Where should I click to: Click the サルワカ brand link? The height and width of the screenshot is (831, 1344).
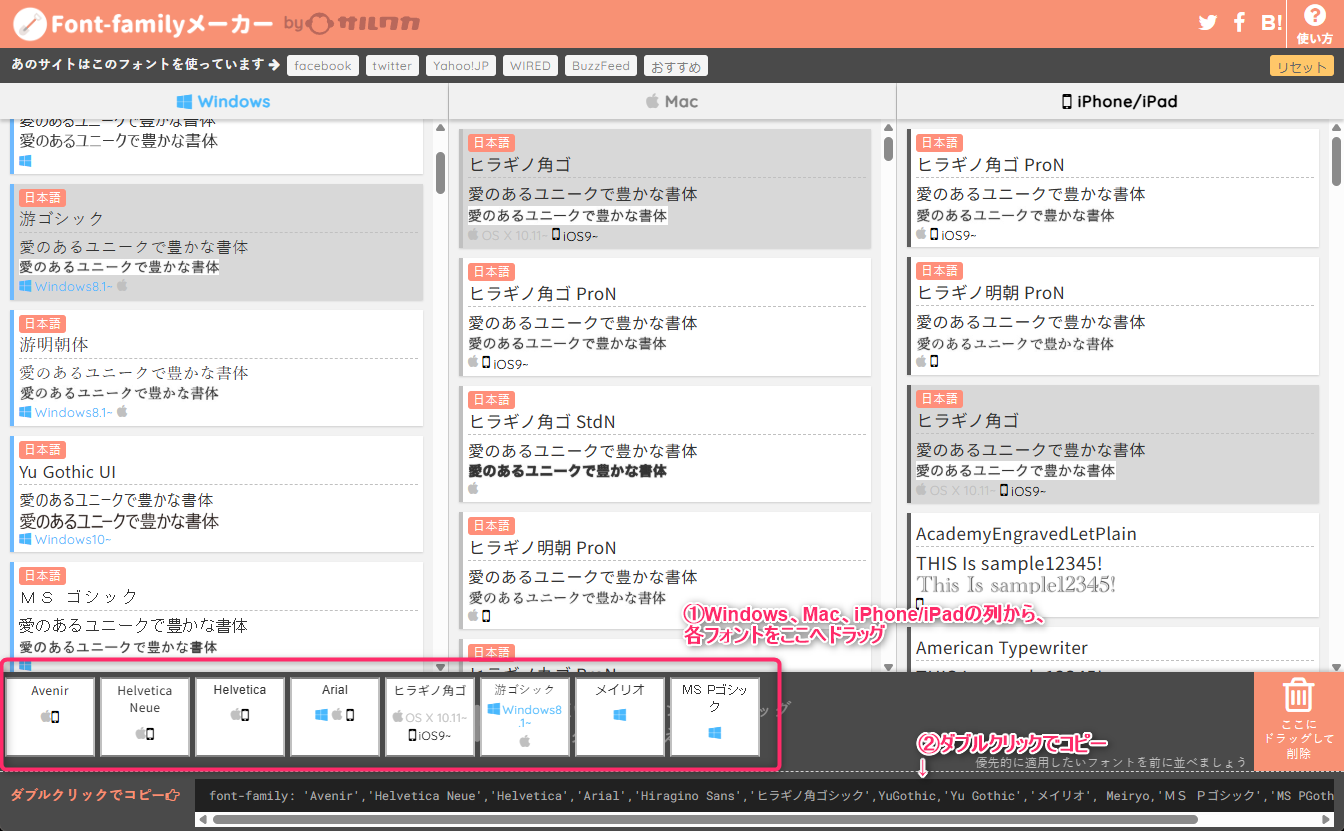(x=348, y=24)
